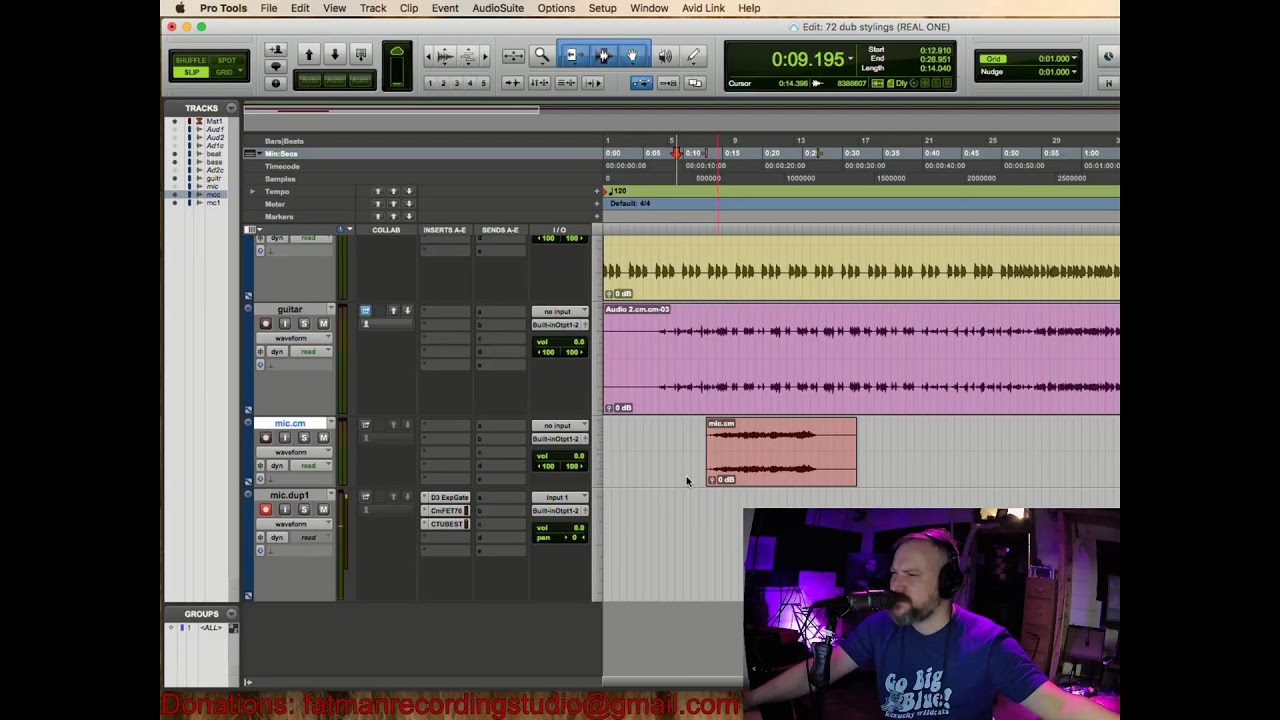The image size is (1280, 720).
Task: Click the Tab to Transients button
Action: (x=513, y=83)
